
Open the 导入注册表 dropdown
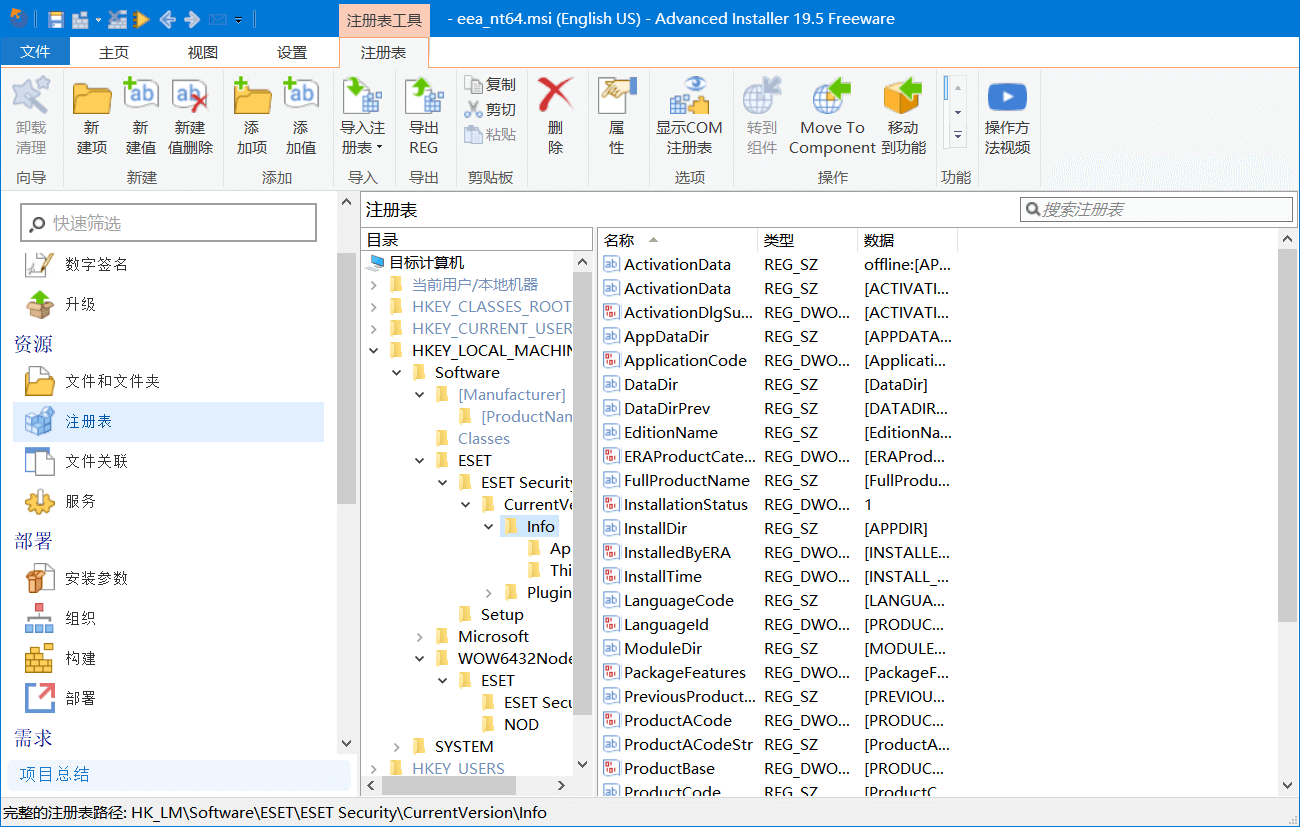(x=362, y=138)
